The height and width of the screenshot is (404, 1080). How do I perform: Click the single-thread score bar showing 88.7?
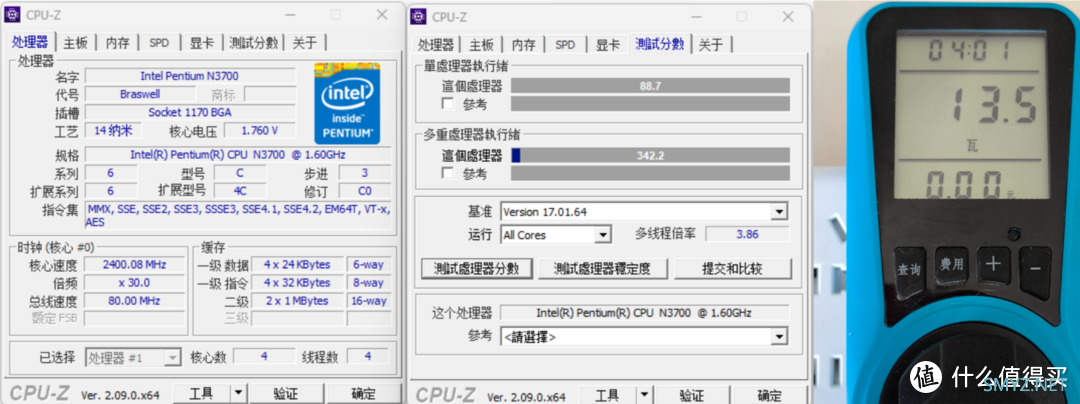tap(650, 86)
